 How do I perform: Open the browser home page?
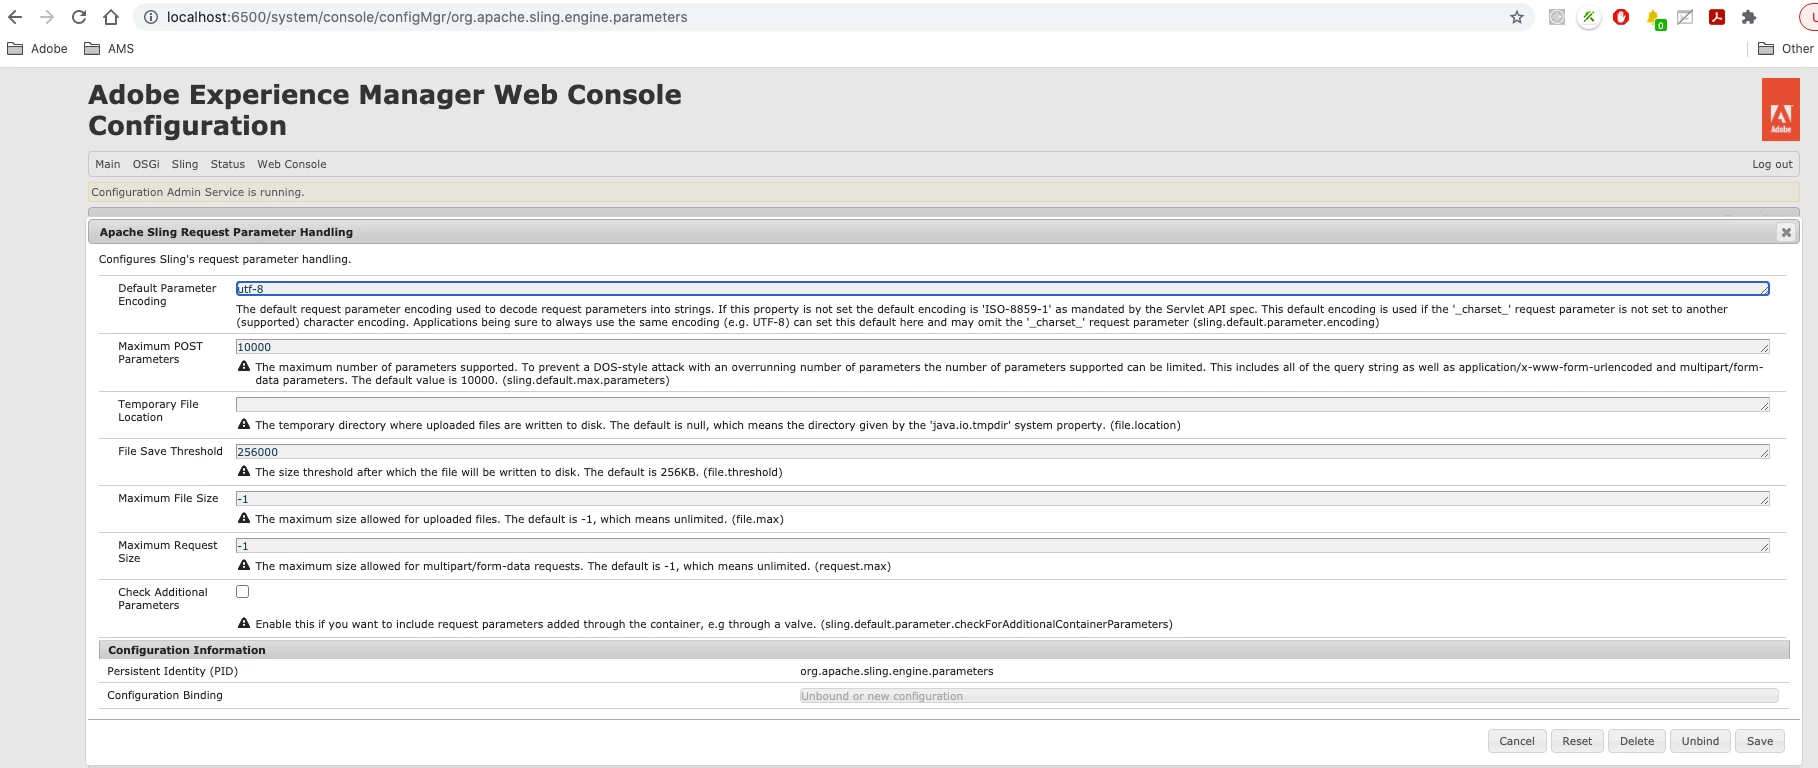pyautogui.click(x=111, y=17)
